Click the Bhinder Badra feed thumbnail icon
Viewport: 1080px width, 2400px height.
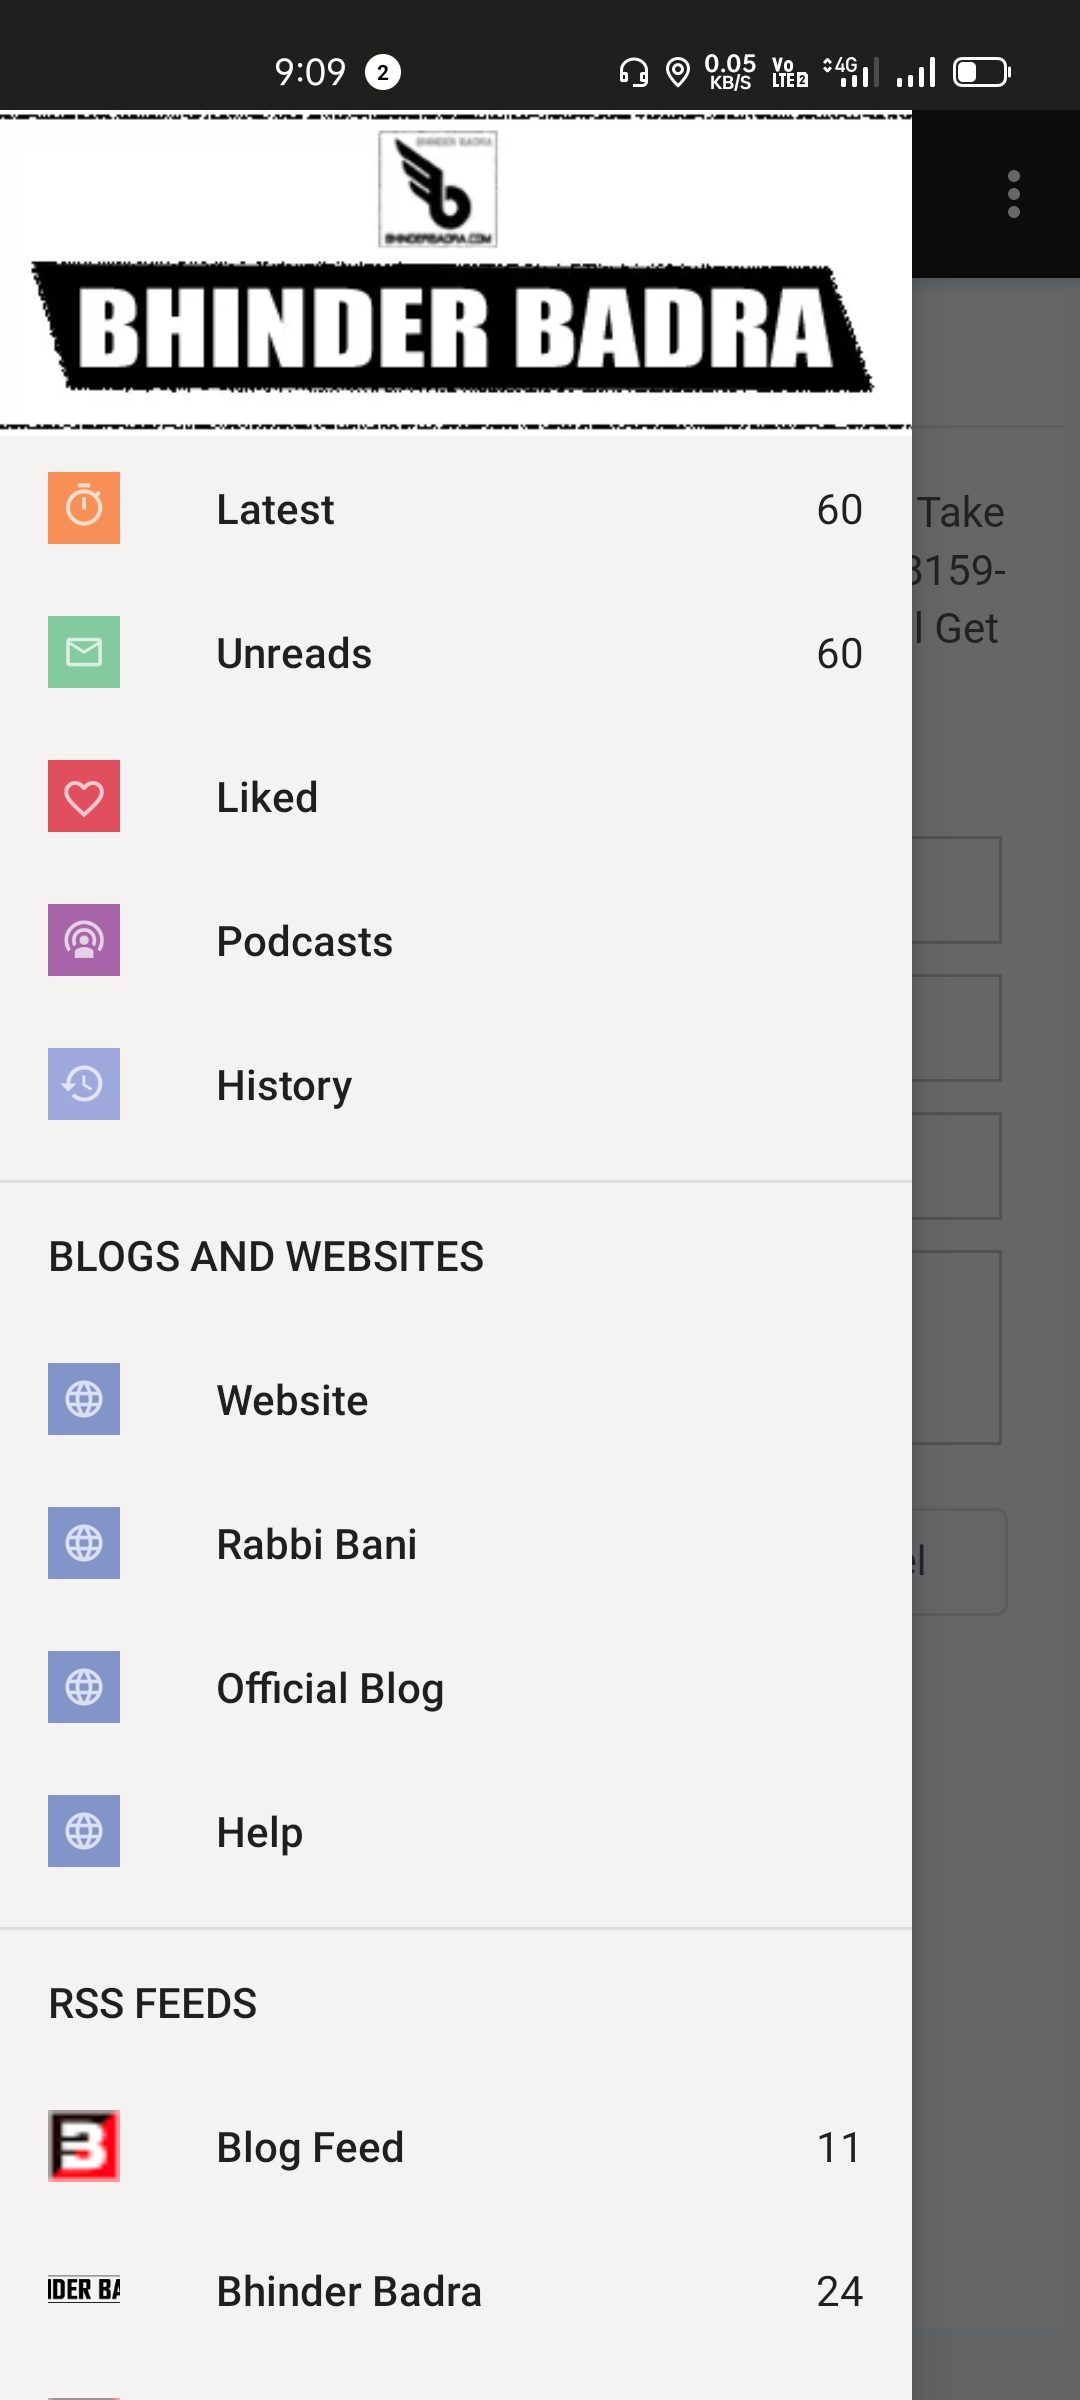click(84, 2290)
